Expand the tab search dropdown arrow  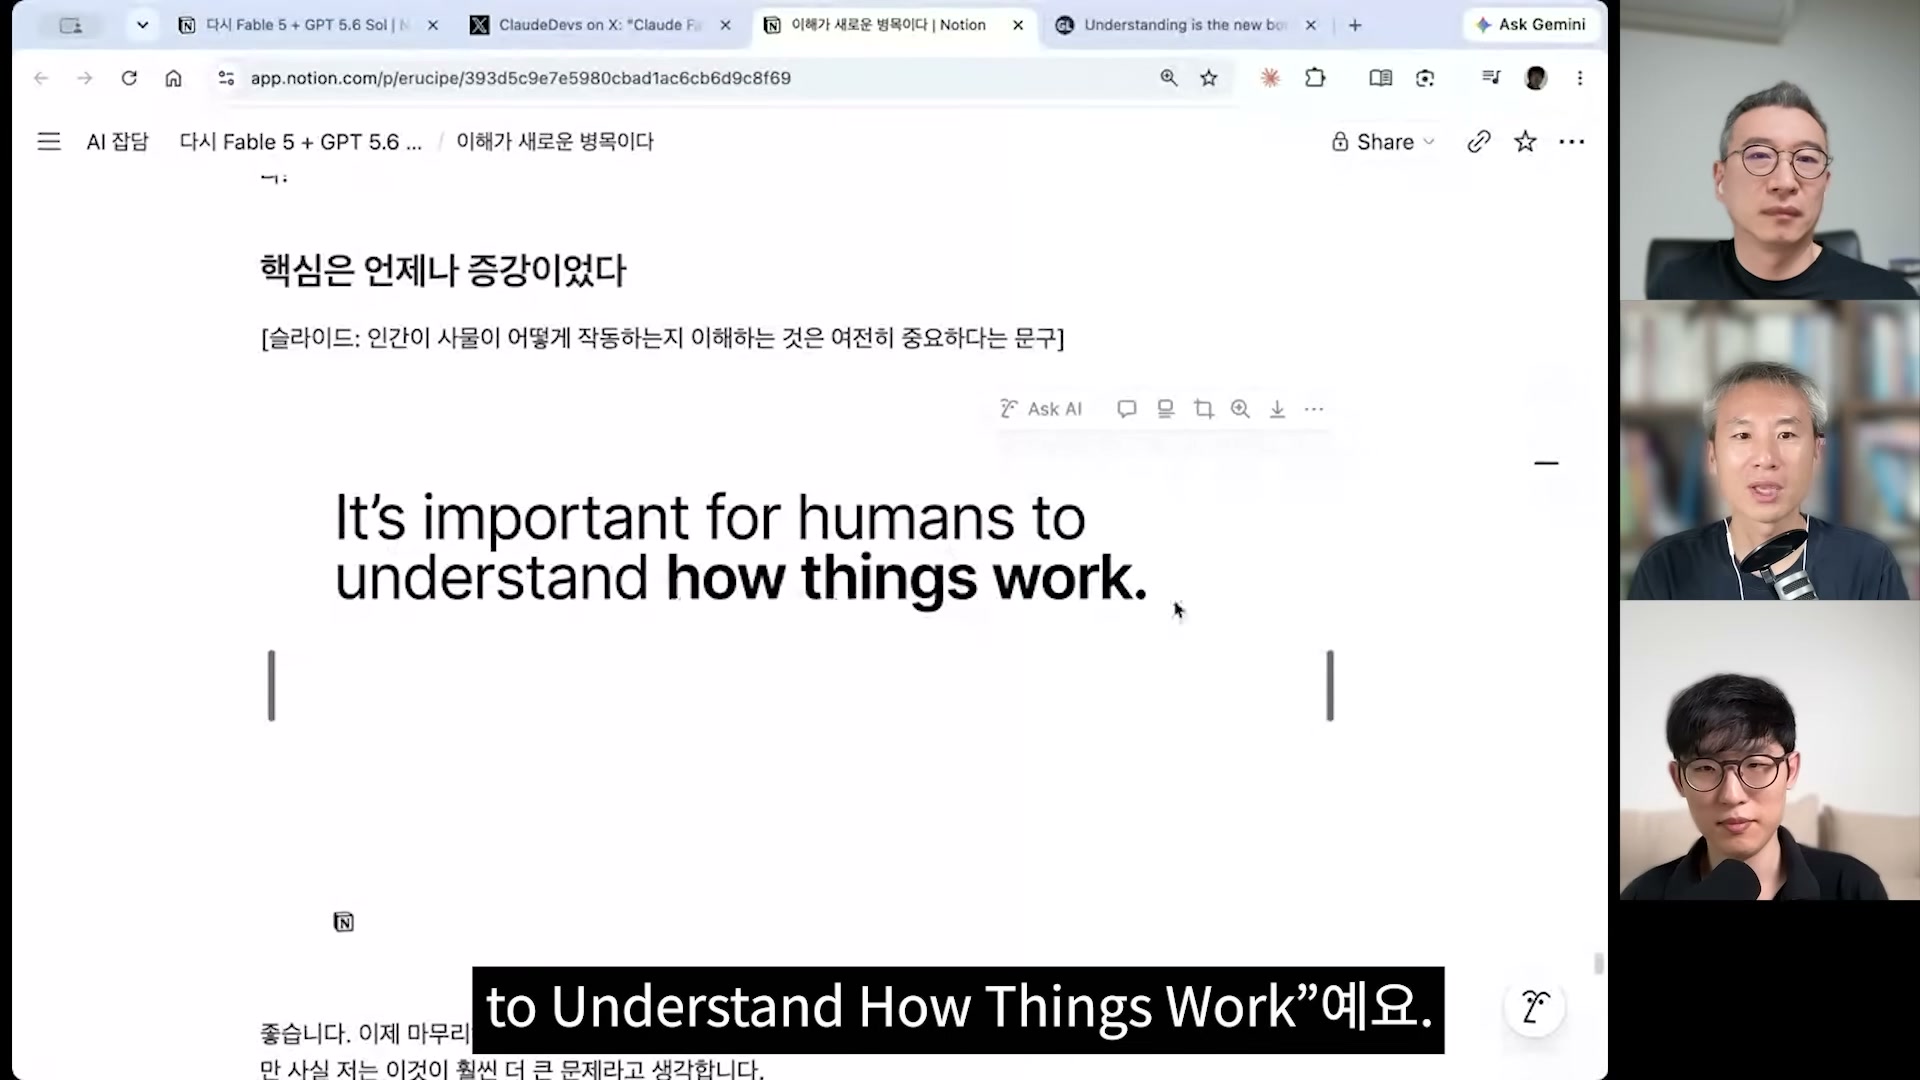pos(142,25)
